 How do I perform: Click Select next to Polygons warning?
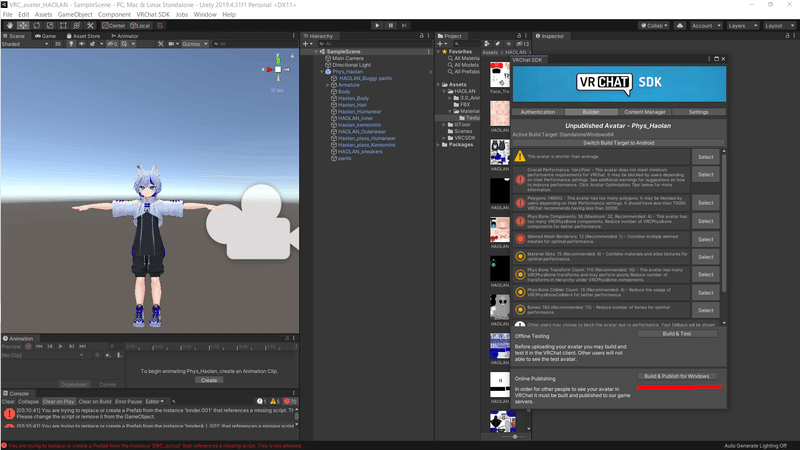click(706, 203)
